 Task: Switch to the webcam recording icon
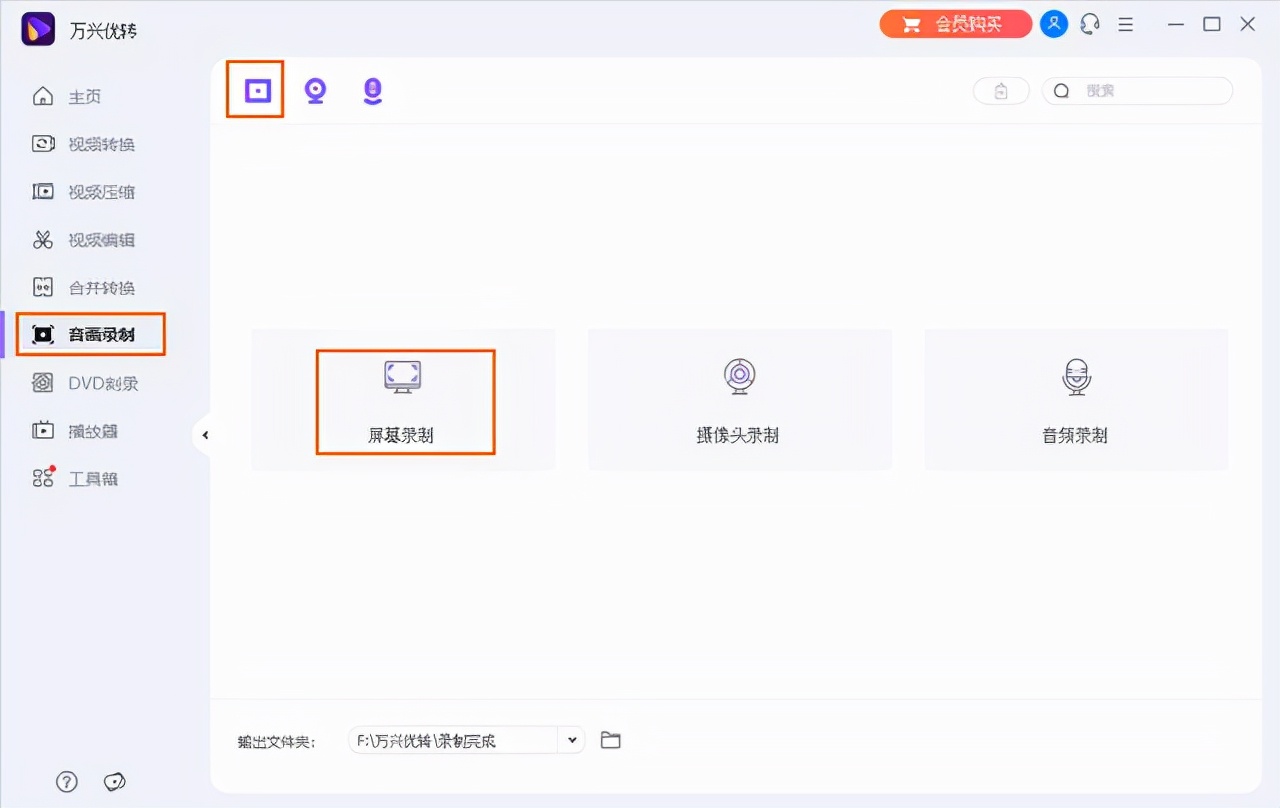point(315,90)
